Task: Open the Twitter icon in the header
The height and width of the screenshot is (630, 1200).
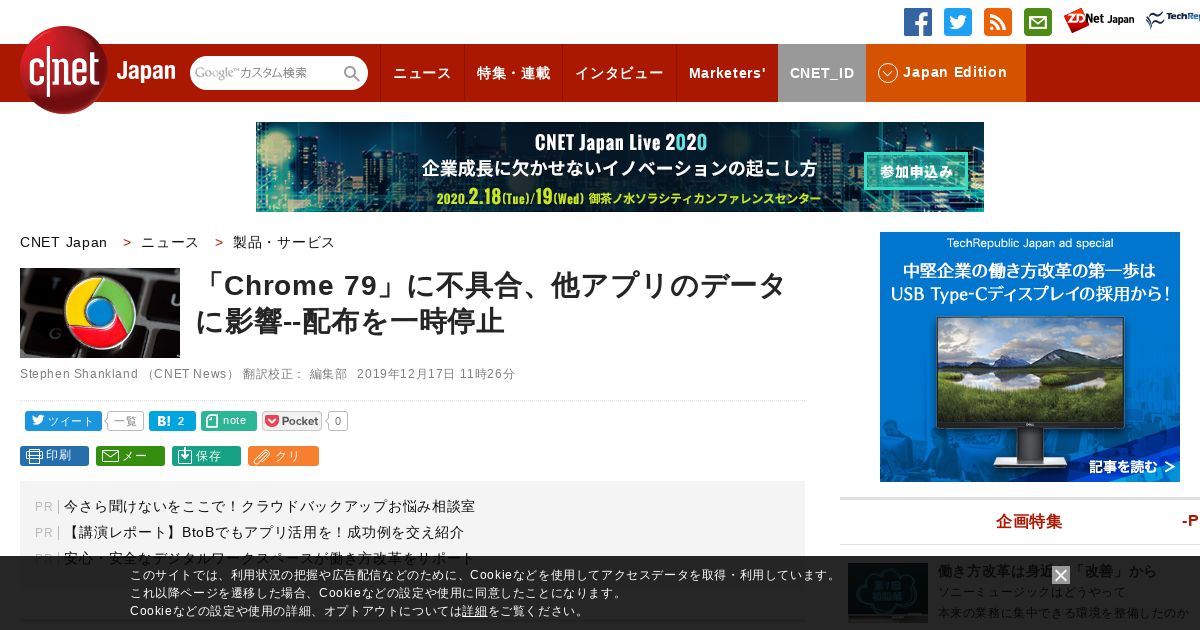Action: click(x=958, y=22)
